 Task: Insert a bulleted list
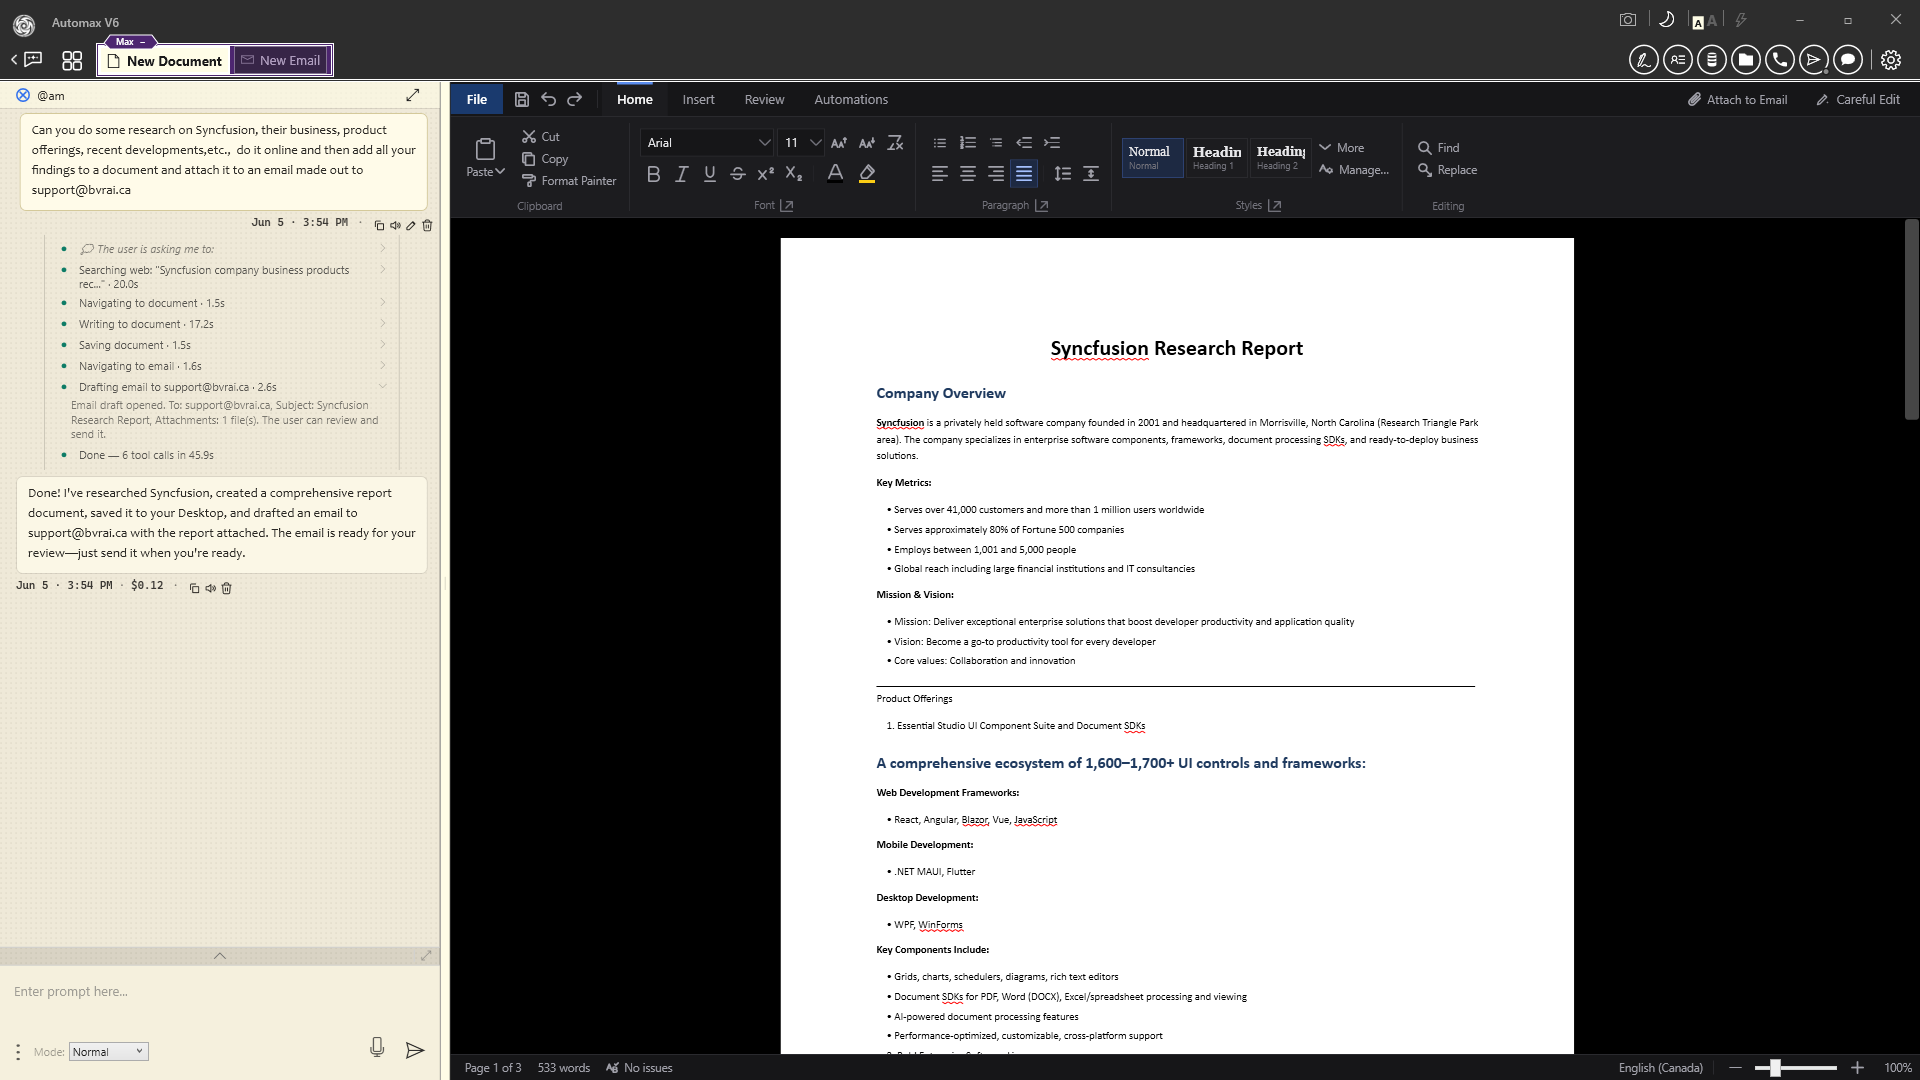(x=939, y=143)
